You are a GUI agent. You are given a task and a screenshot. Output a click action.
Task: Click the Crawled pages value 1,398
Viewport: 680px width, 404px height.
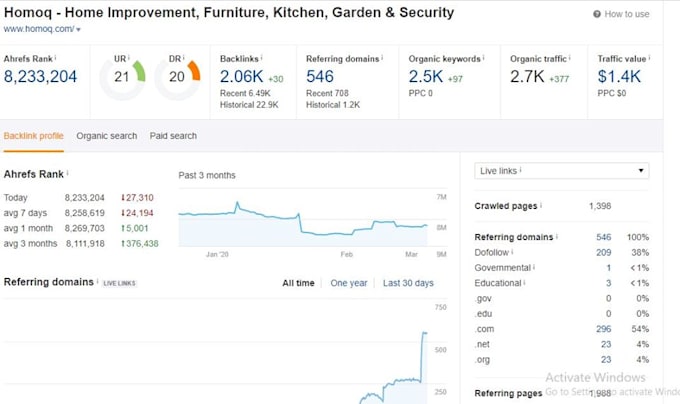[600, 206]
